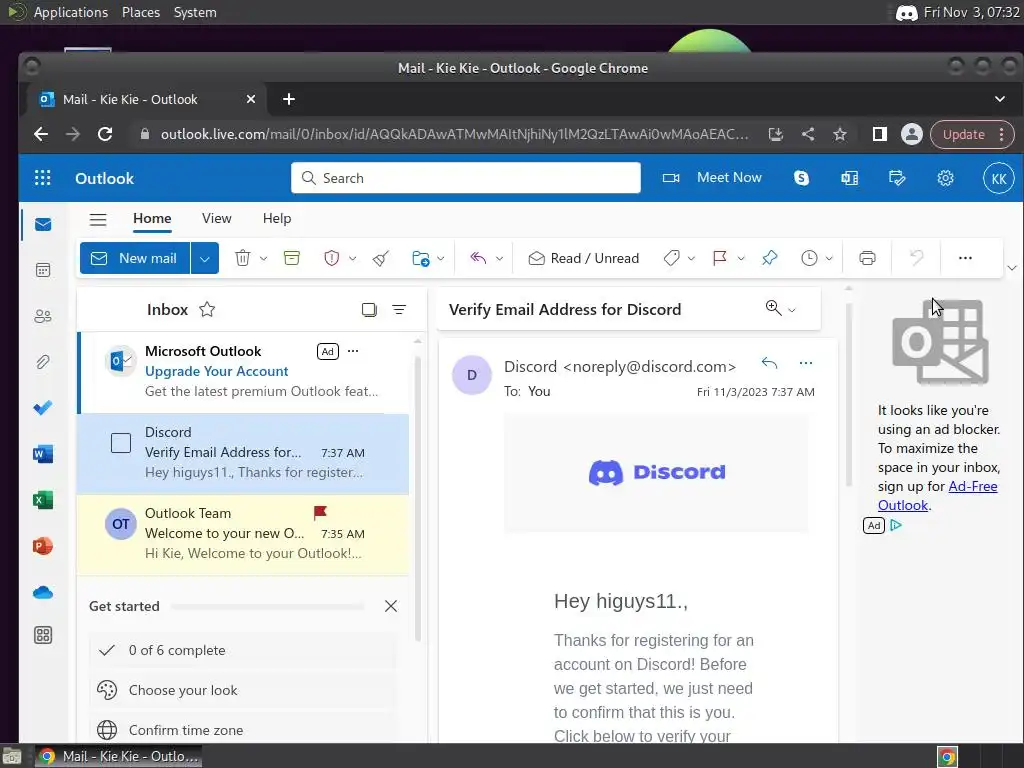Open OneDrive cloud icon

pos(43,592)
